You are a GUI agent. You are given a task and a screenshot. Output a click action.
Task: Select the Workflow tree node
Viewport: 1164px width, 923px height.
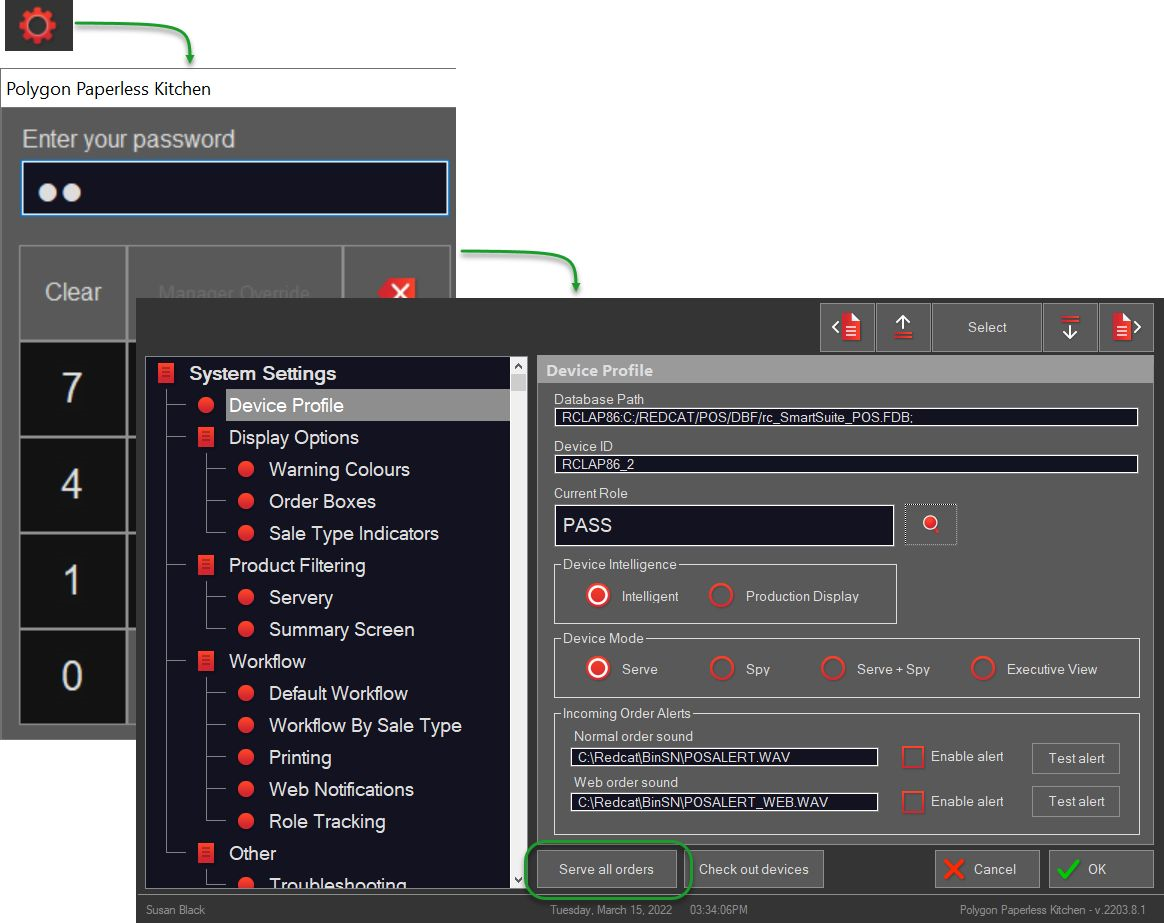(267, 661)
